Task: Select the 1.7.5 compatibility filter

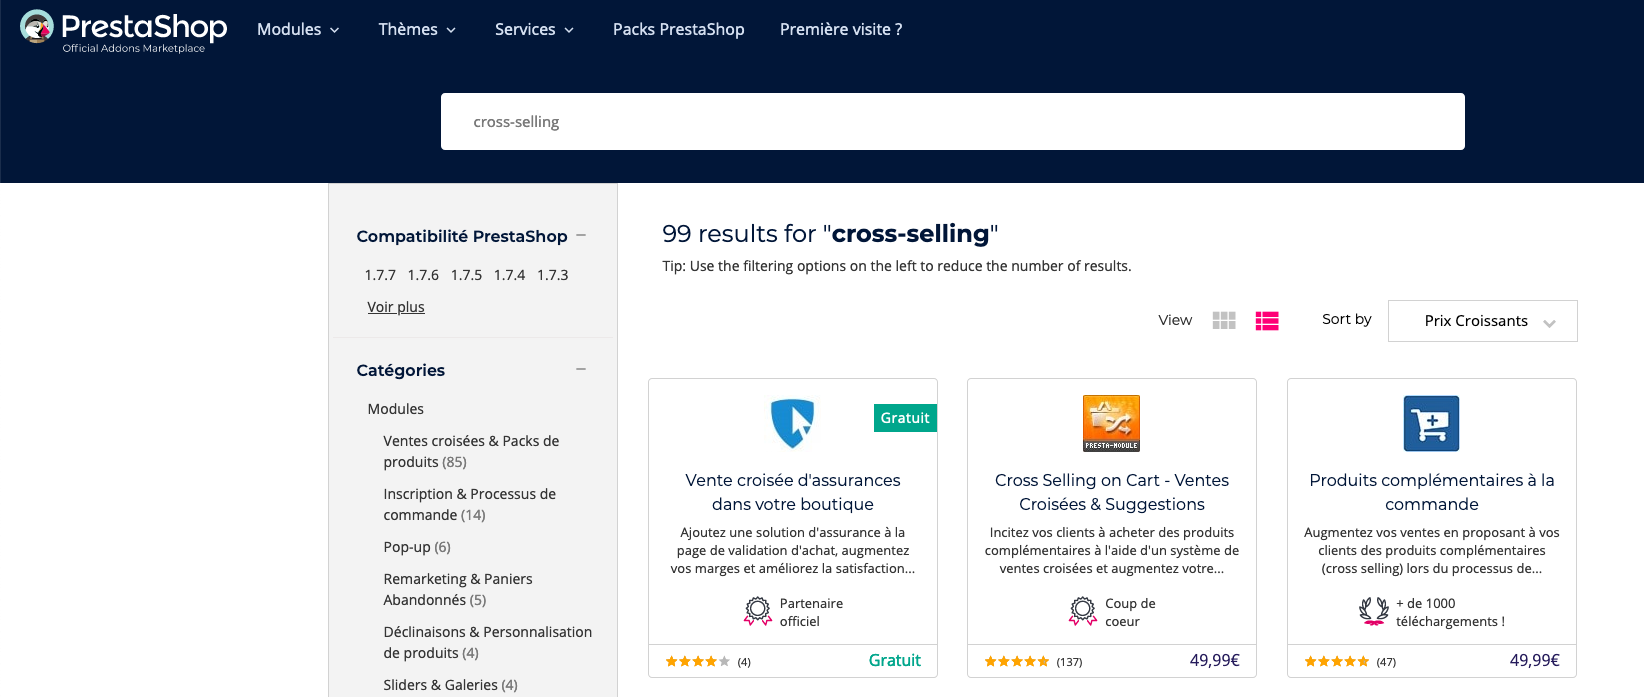Action: pyautogui.click(x=466, y=275)
